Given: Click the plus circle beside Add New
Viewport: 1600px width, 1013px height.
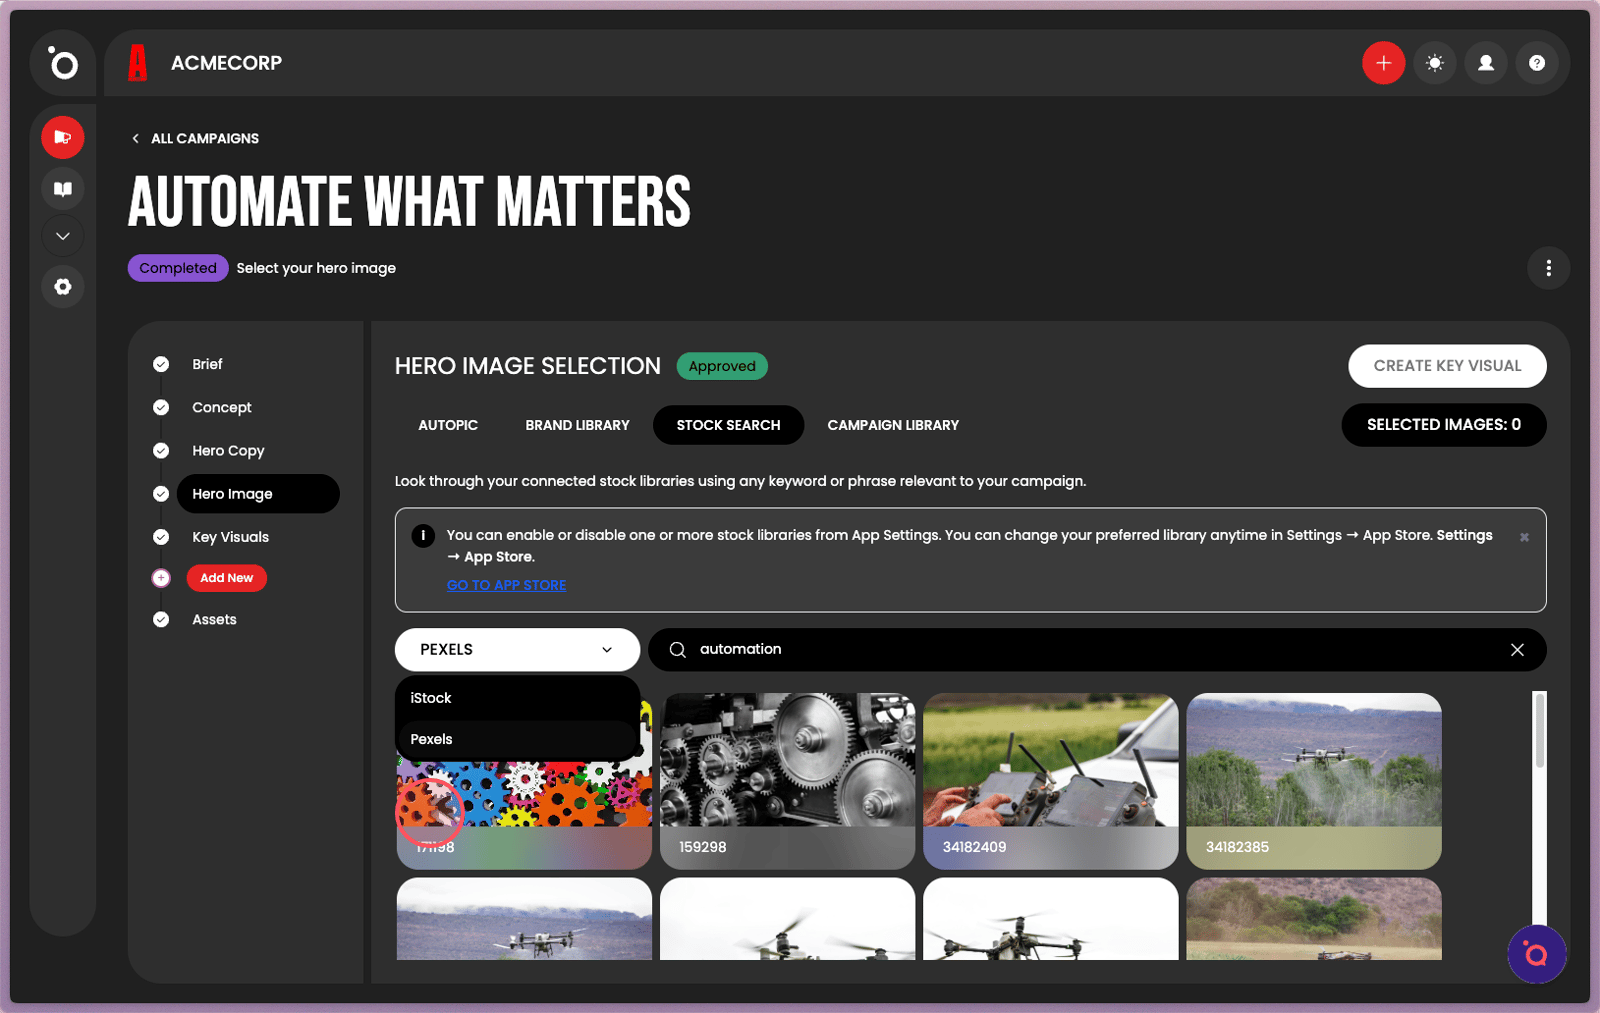Looking at the screenshot, I should click(161, 578).
